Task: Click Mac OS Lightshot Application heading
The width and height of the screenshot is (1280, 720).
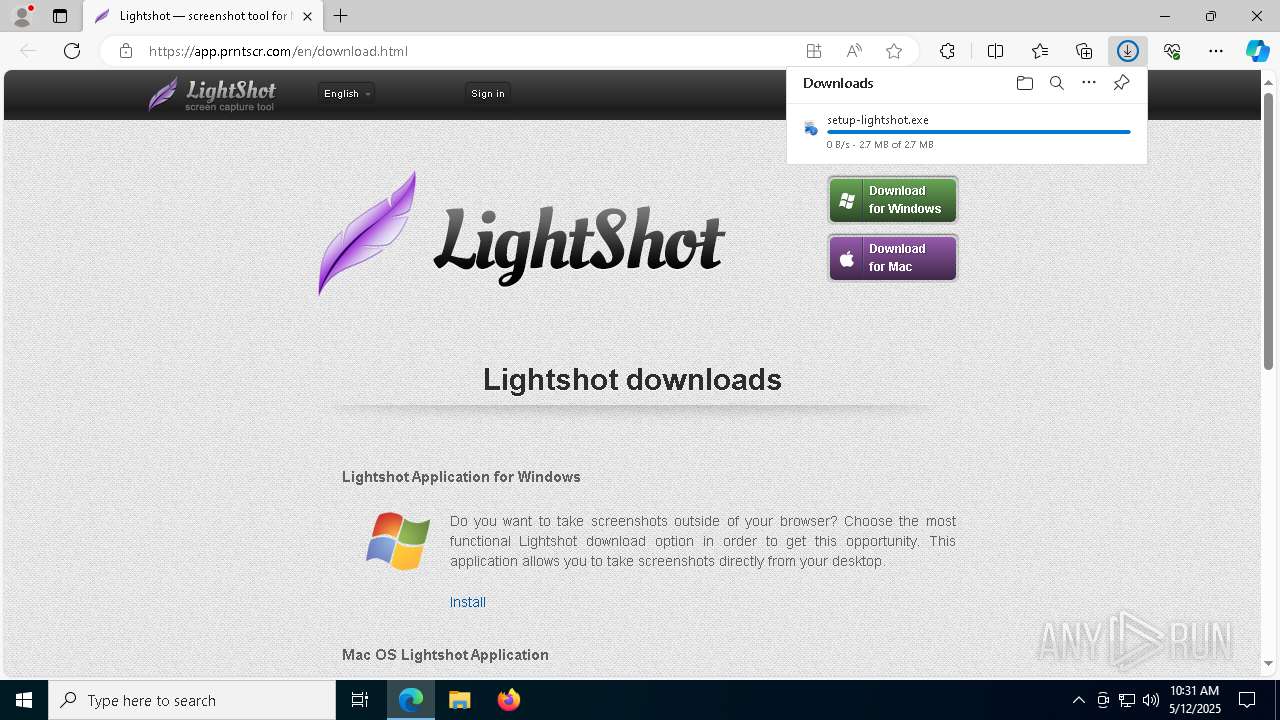Action: [x=445, y=655]
